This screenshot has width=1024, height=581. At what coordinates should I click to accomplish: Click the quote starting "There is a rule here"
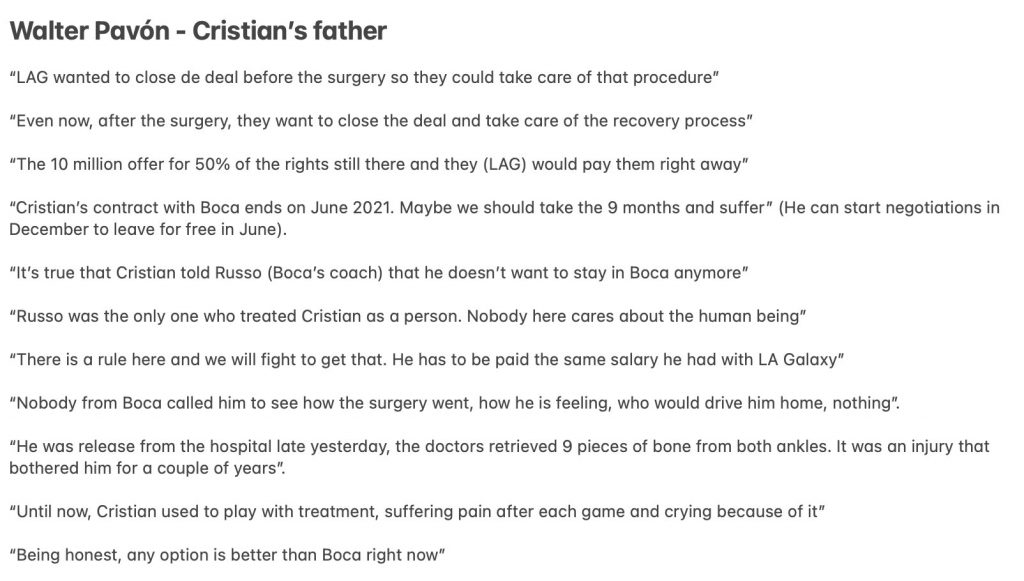pyautogui.click(x=426, y=360)
